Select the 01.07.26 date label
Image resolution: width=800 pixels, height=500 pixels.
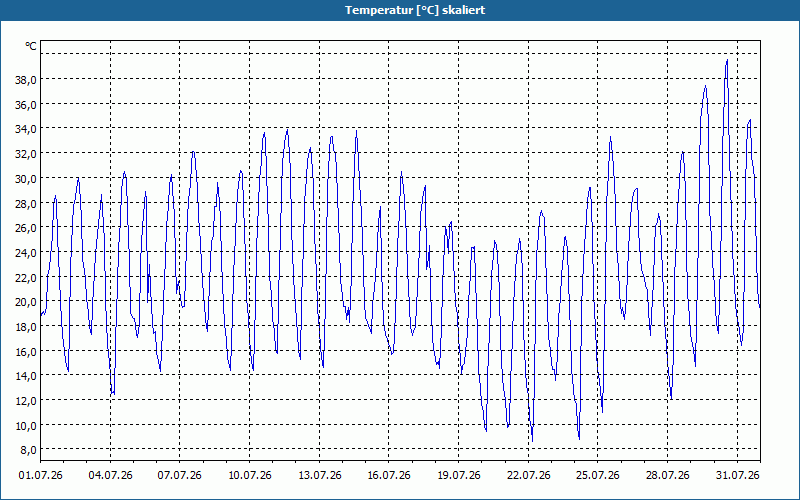[x=41, y=476]
